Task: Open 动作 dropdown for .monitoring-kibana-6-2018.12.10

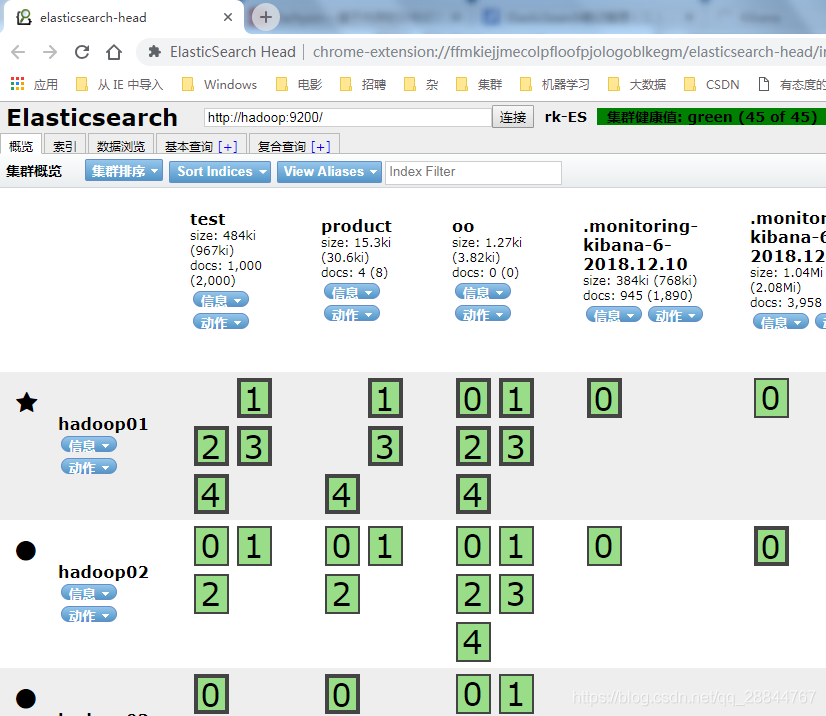Action: tap(675, 315)
